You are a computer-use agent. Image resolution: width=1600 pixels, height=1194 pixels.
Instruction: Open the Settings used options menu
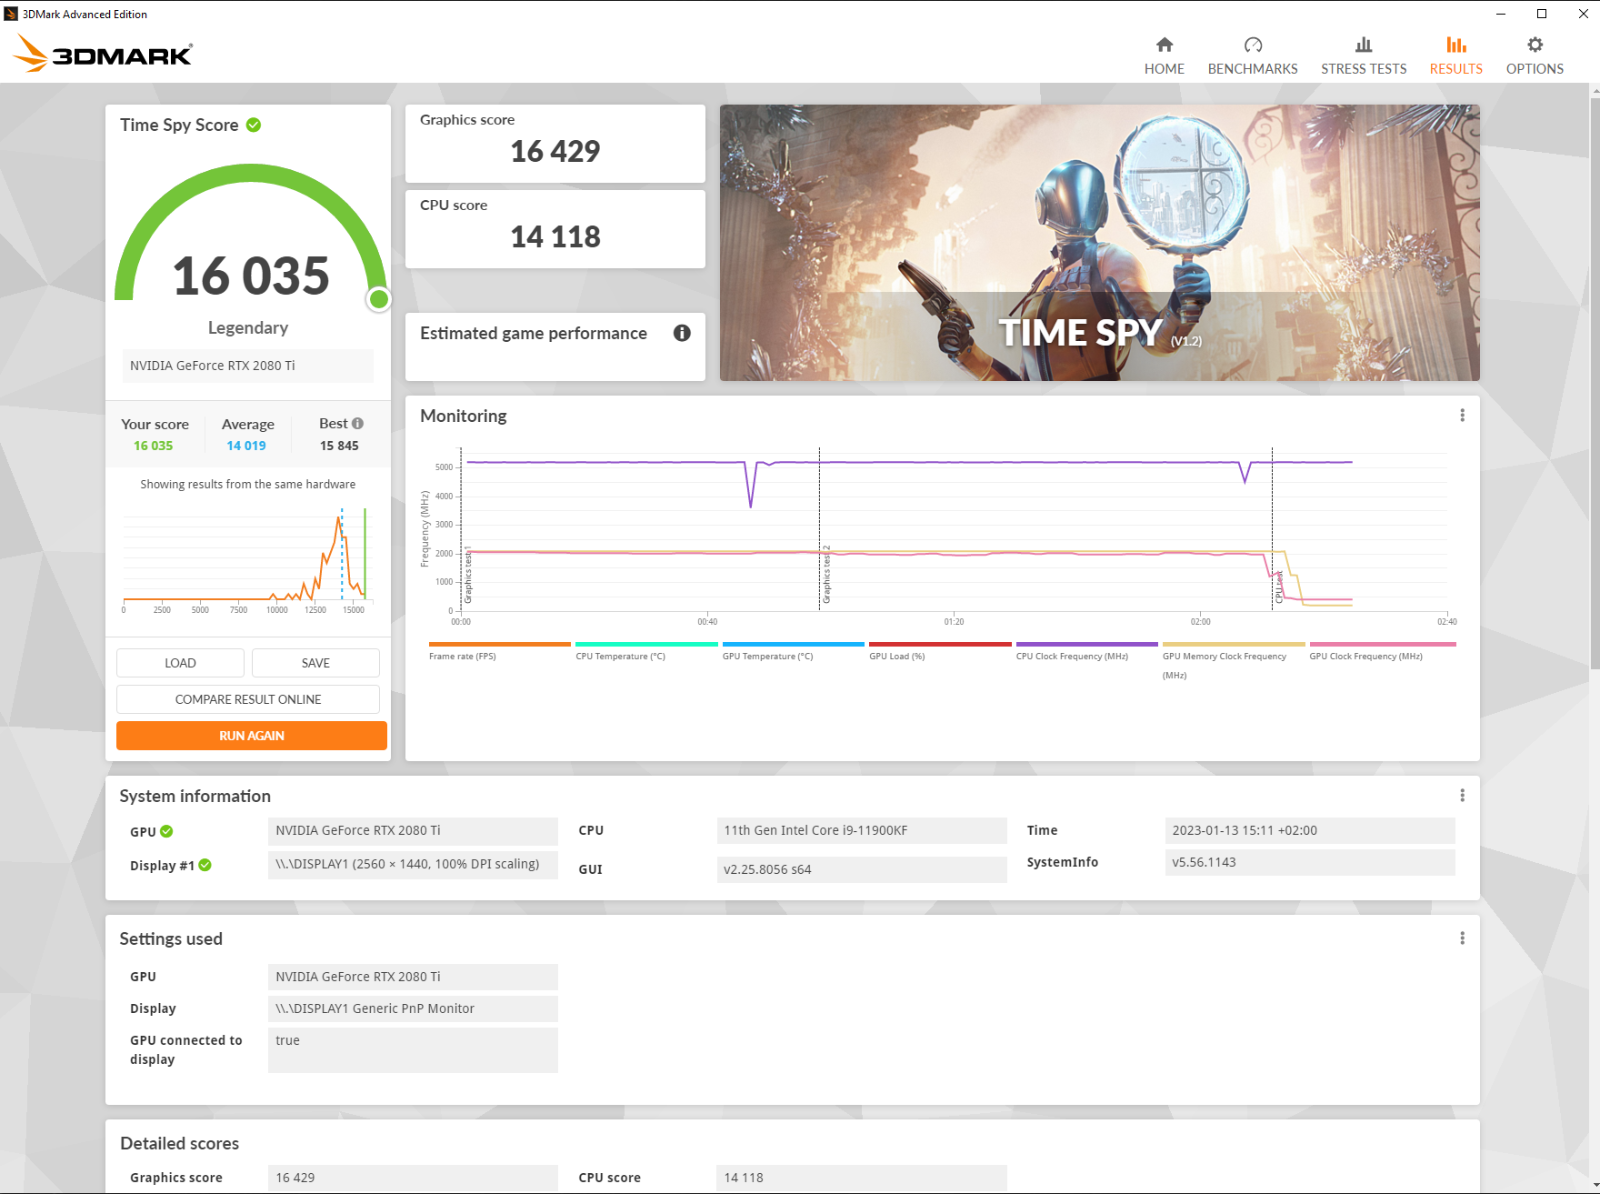point(1462,938)
